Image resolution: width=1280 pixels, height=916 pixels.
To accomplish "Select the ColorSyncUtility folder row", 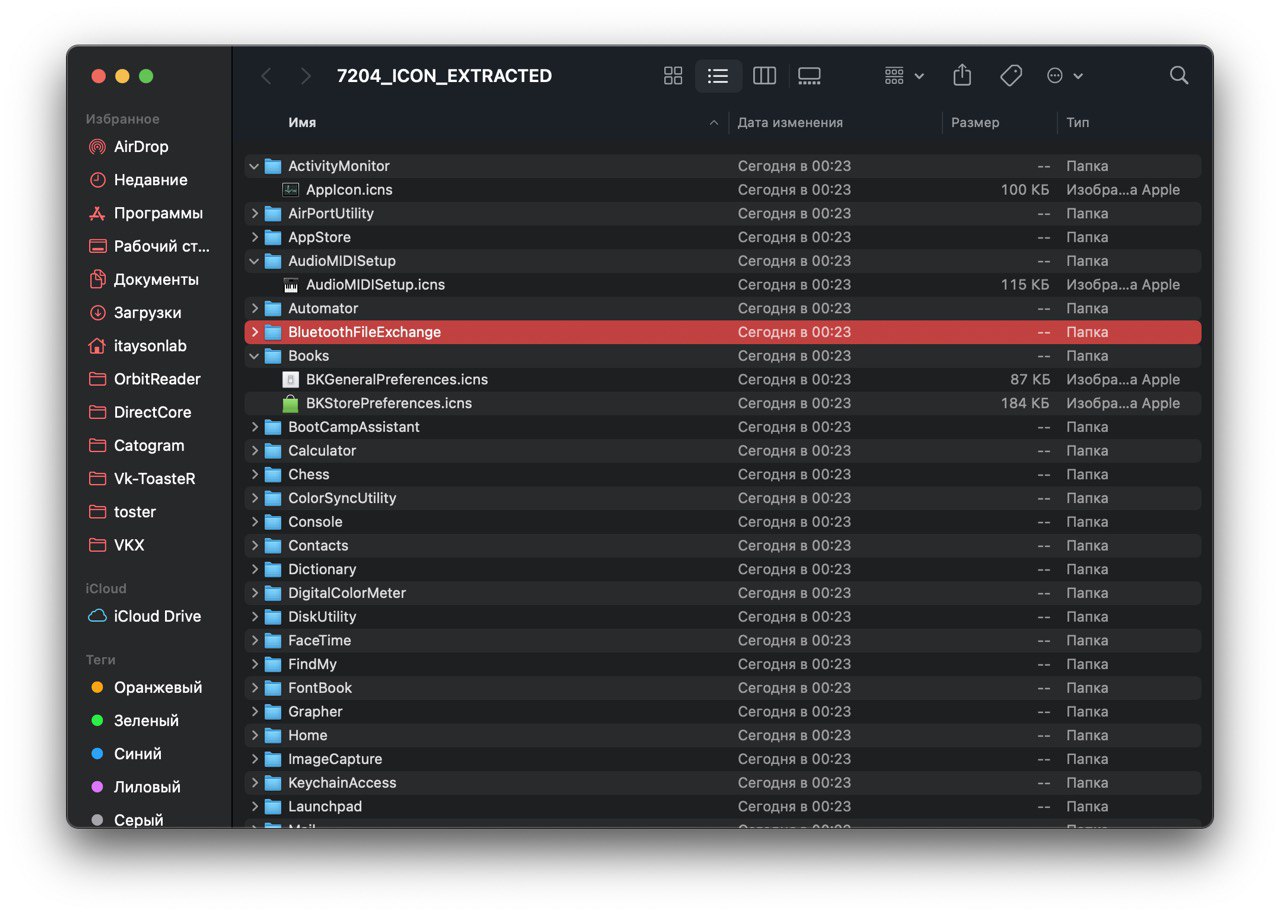I will click(723, 498).
